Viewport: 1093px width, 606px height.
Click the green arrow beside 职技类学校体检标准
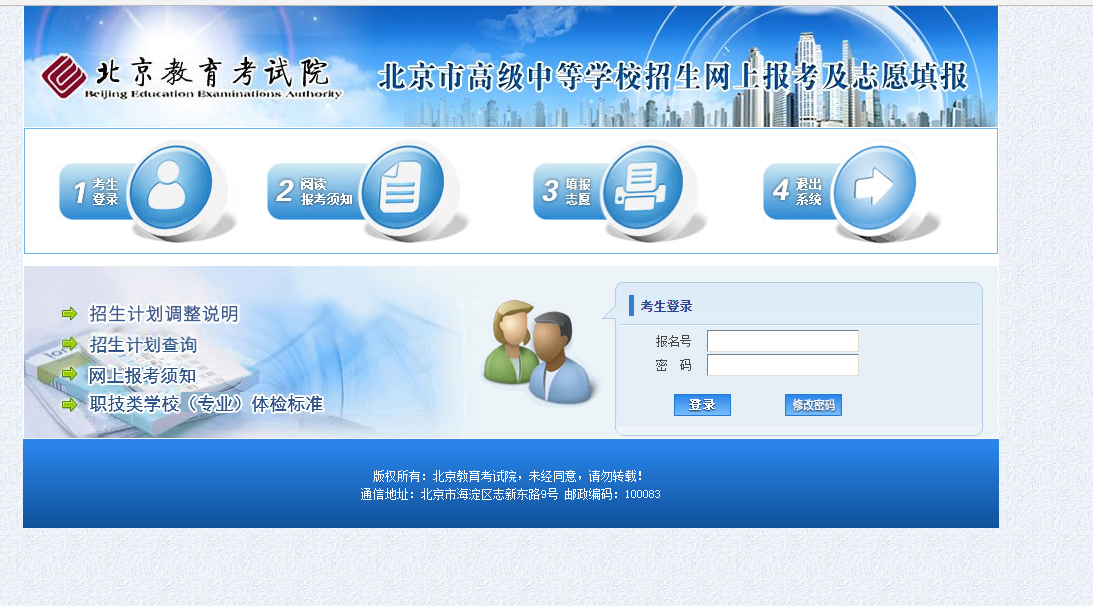[x=70, y=404]
